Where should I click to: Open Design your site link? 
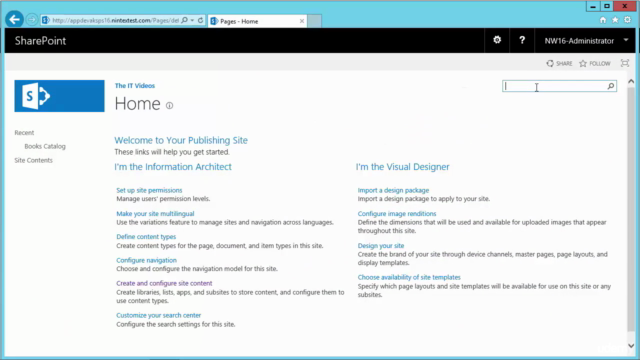tap(381, 246)
